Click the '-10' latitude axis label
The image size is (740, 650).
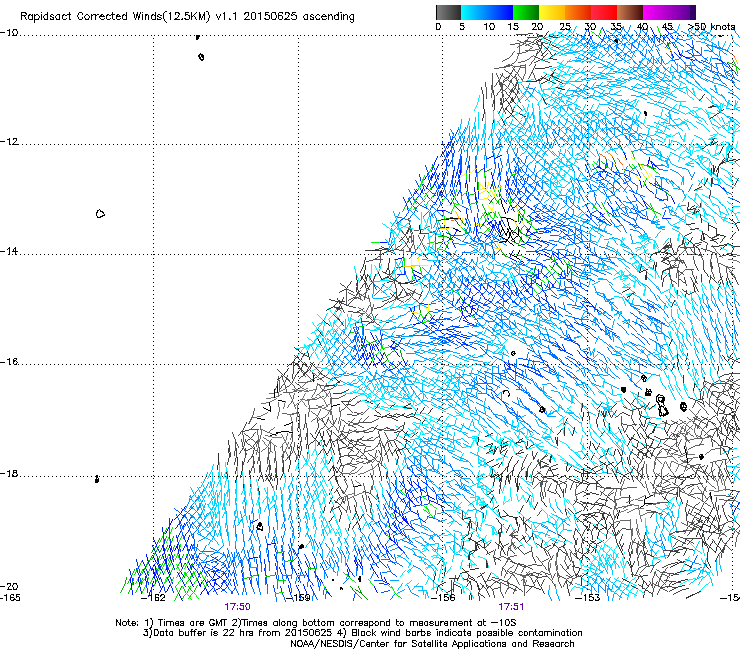9,33
